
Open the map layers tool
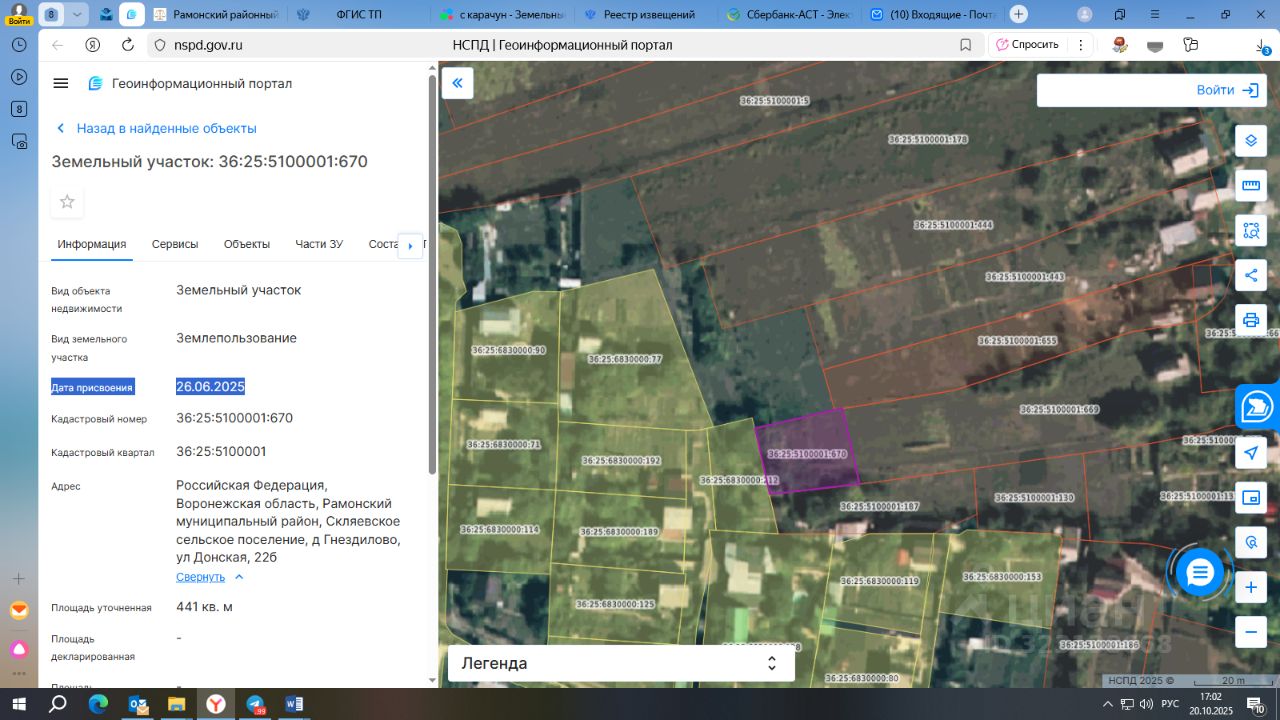1251,140
